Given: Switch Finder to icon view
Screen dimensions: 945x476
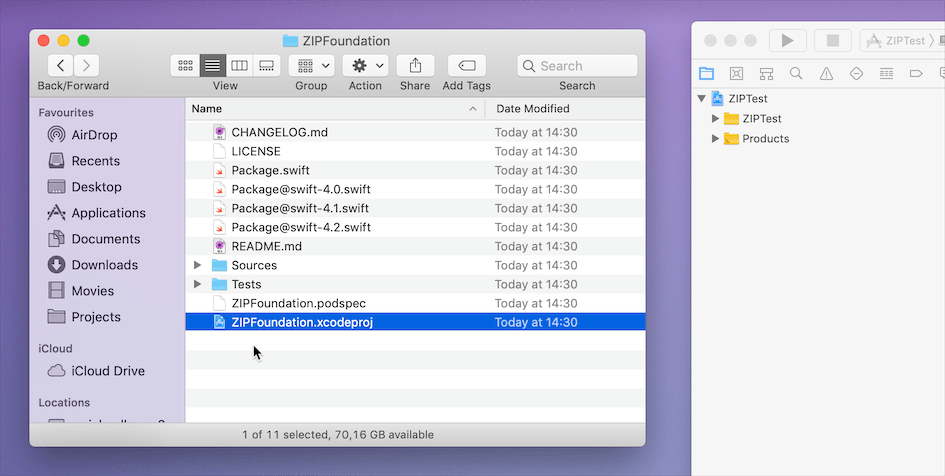Looking at the screenshot, I should (185, 66).
